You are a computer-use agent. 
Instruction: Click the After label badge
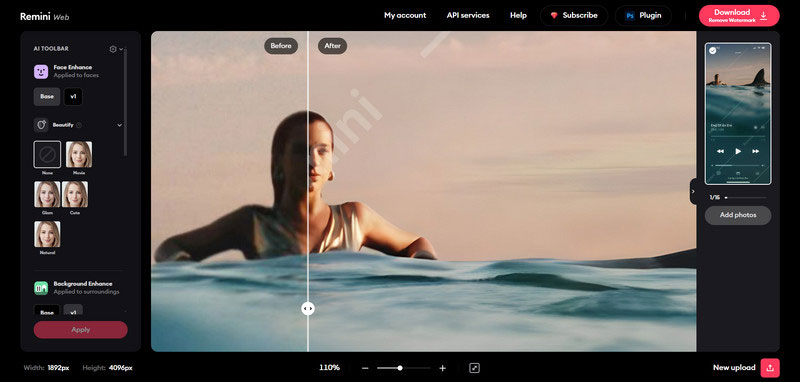[333, 46]
